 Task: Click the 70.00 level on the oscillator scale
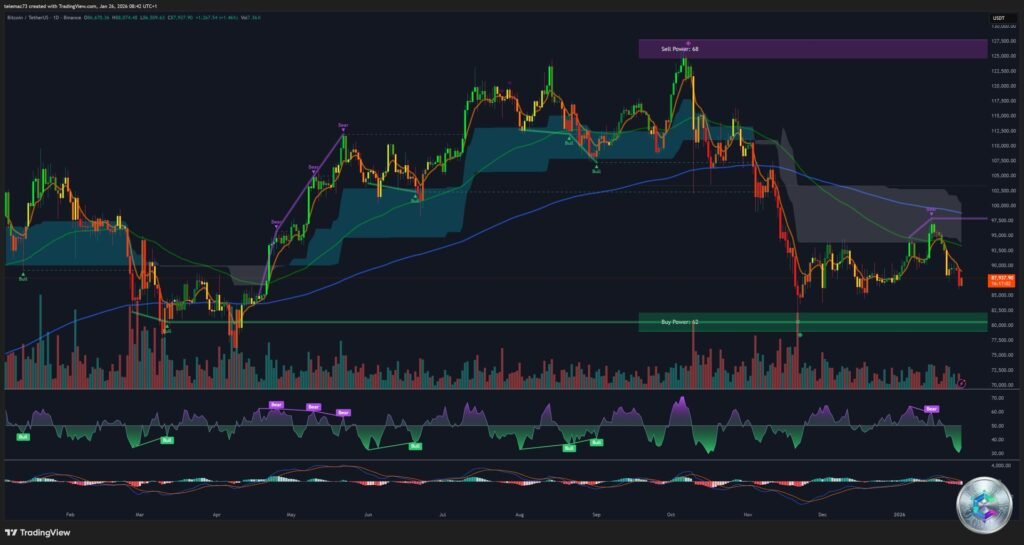998,398
